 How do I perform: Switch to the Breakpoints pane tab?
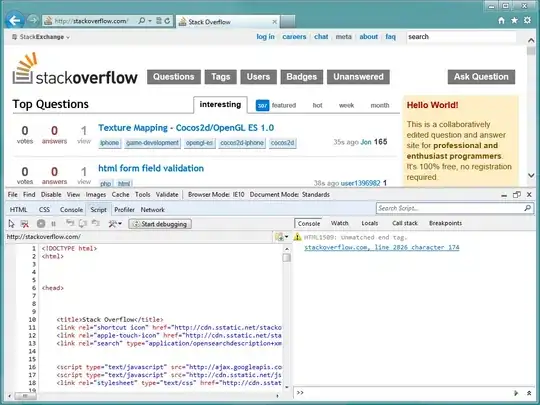tap(445, 223)
